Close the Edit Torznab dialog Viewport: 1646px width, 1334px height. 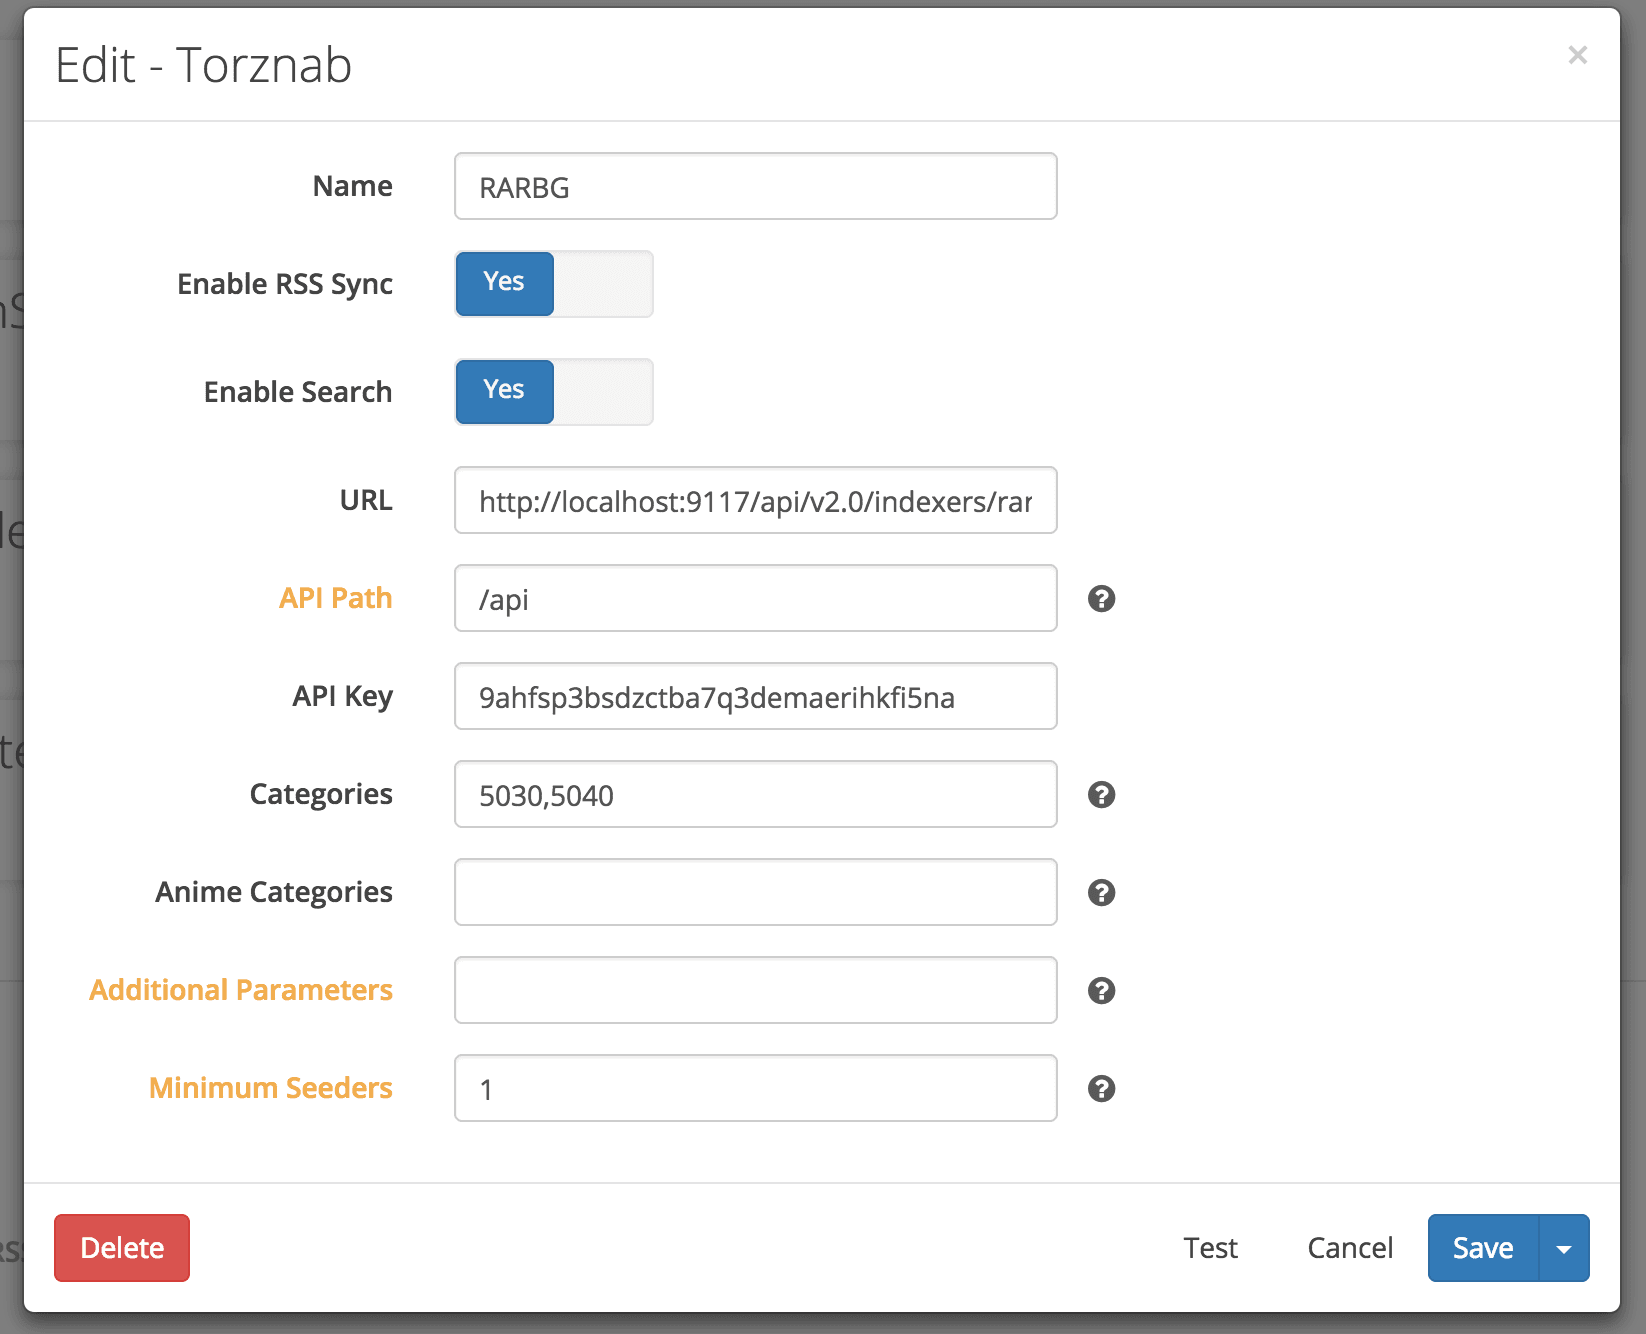1577,55
